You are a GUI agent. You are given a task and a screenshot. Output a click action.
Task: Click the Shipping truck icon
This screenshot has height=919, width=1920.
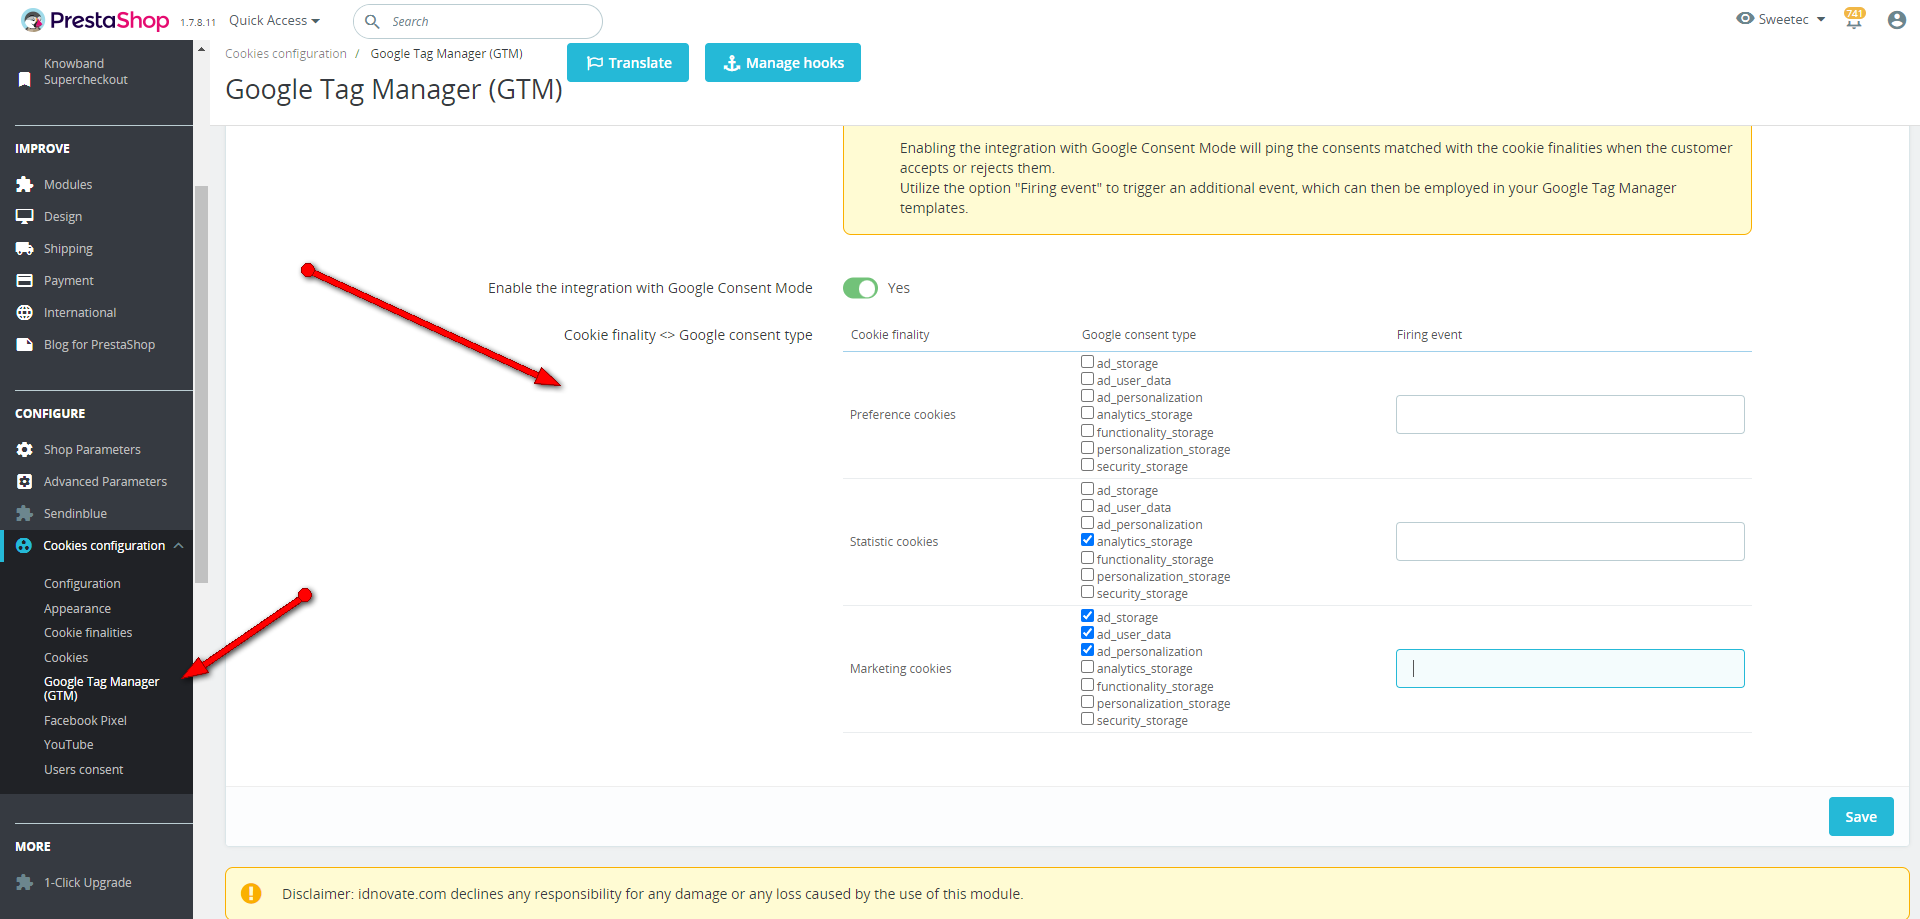tap(25, 248)
